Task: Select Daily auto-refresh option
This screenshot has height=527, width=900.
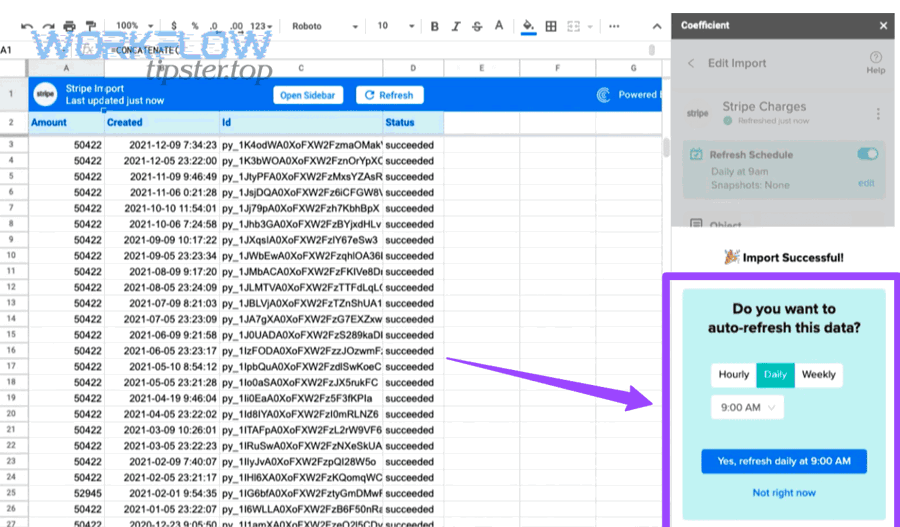Action: click(775, 375)
